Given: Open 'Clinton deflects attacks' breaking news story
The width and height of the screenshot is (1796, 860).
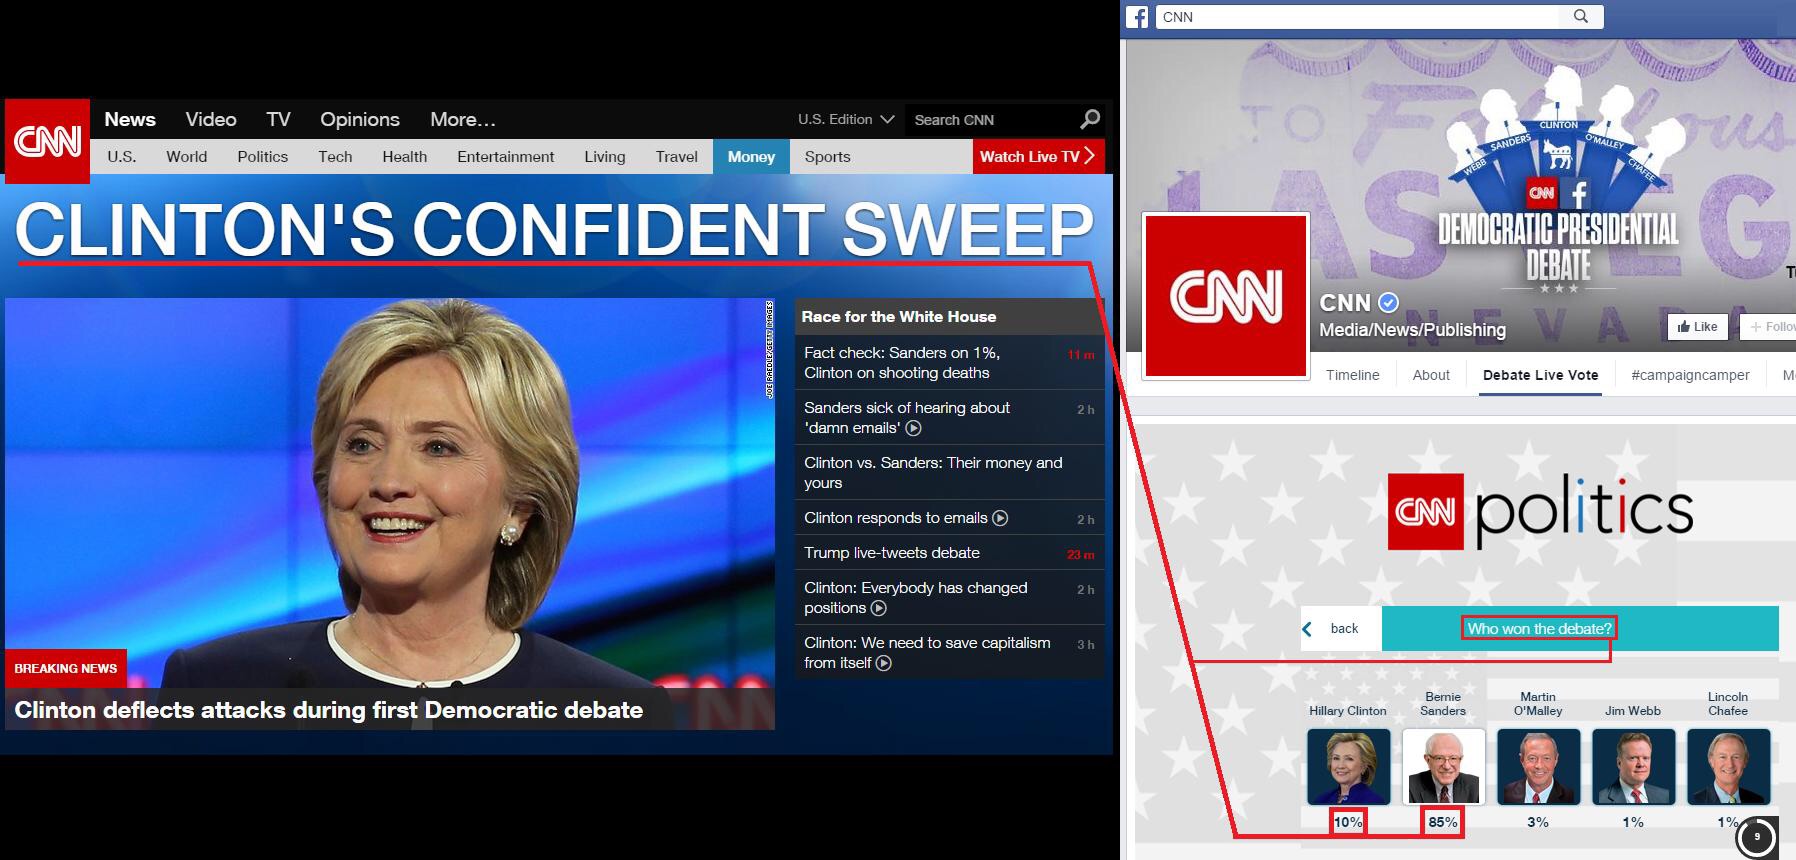Looking at the screenshot, I should tap(329, 710).
